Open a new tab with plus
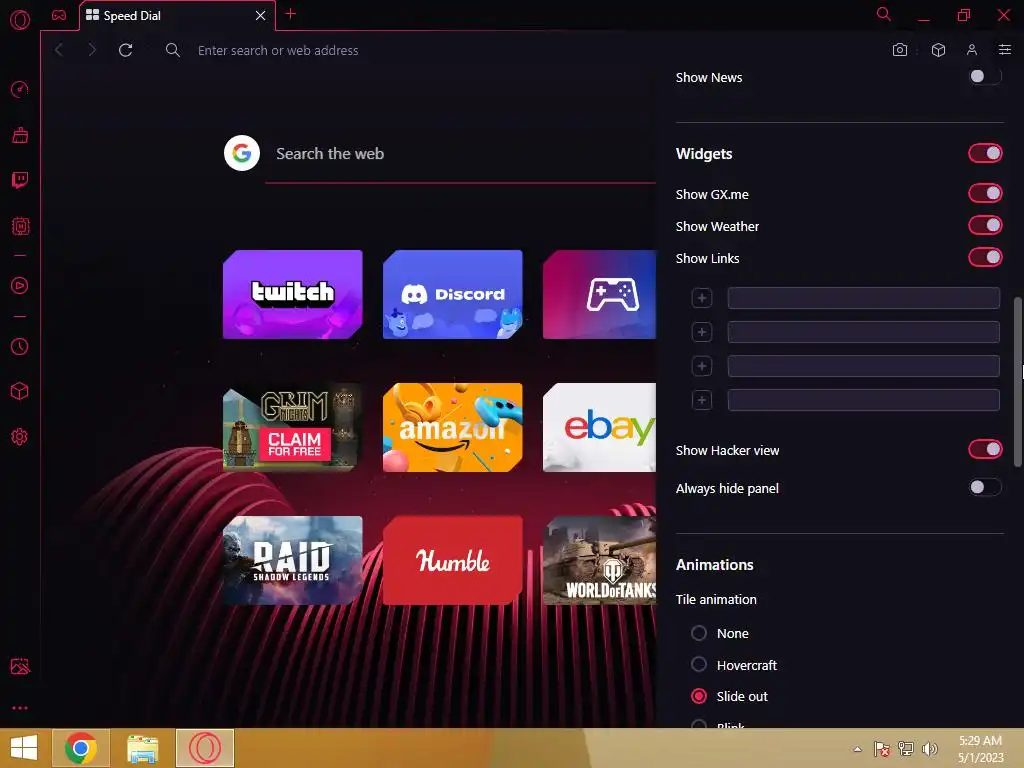This screenshot has height=768, width=1024. (291, 14)
